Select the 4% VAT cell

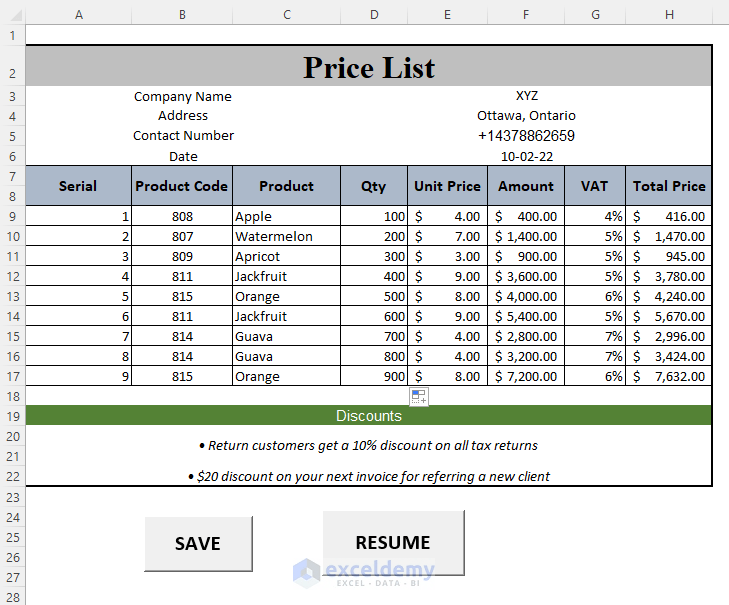point(595,216)
